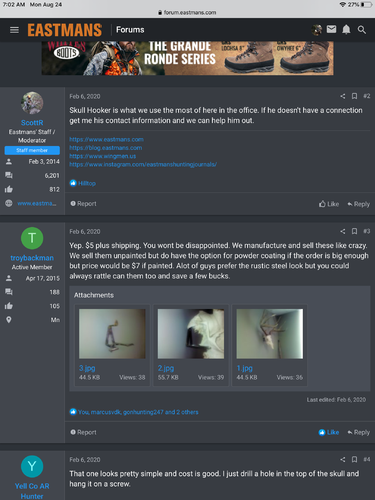The width and height of the screenshot is (375, 500).
Task: Bookmark post #3 with bookmark icon
Action: pyautogui.click(x=354, y=231)
